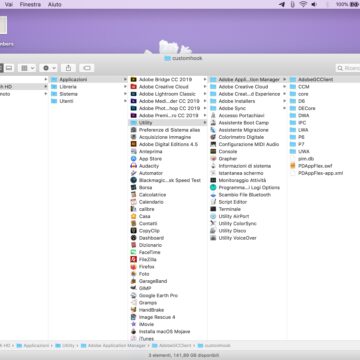The width and height of the screenshot is (360, 360).
Task: Click AdobeGCClient in the bottom path bar
Action: click(x=172, y=346)
